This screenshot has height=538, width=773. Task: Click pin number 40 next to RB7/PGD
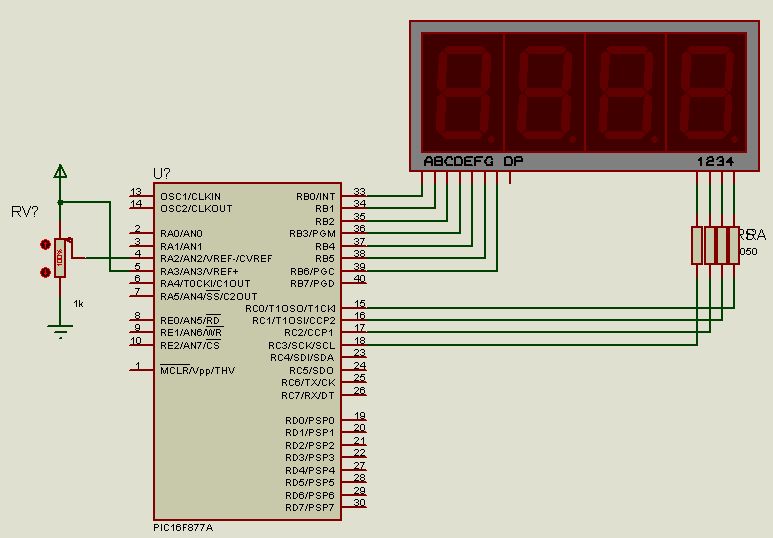tap(360, 278)
